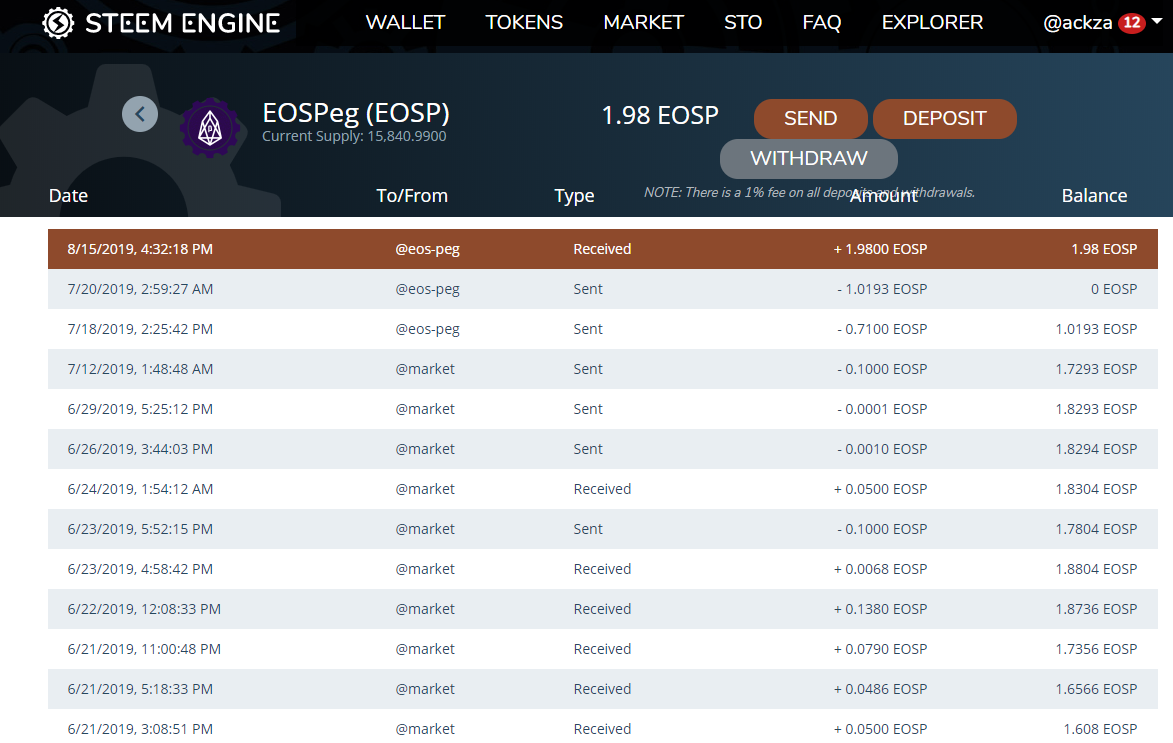Open the TOKENS menu item
Viewport: 1173px width, 743px height.
click(x=524, y=22)
